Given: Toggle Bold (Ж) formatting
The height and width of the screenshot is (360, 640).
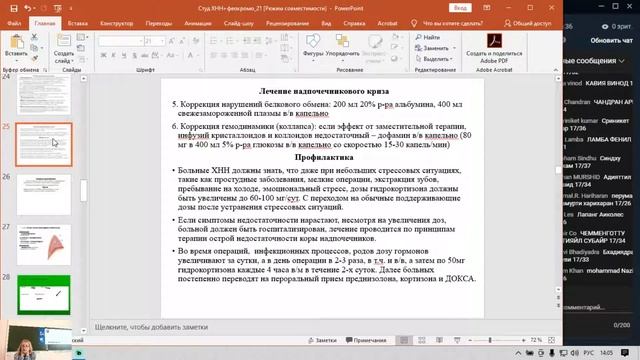Looking at the screenshot, I should [103, 55].
